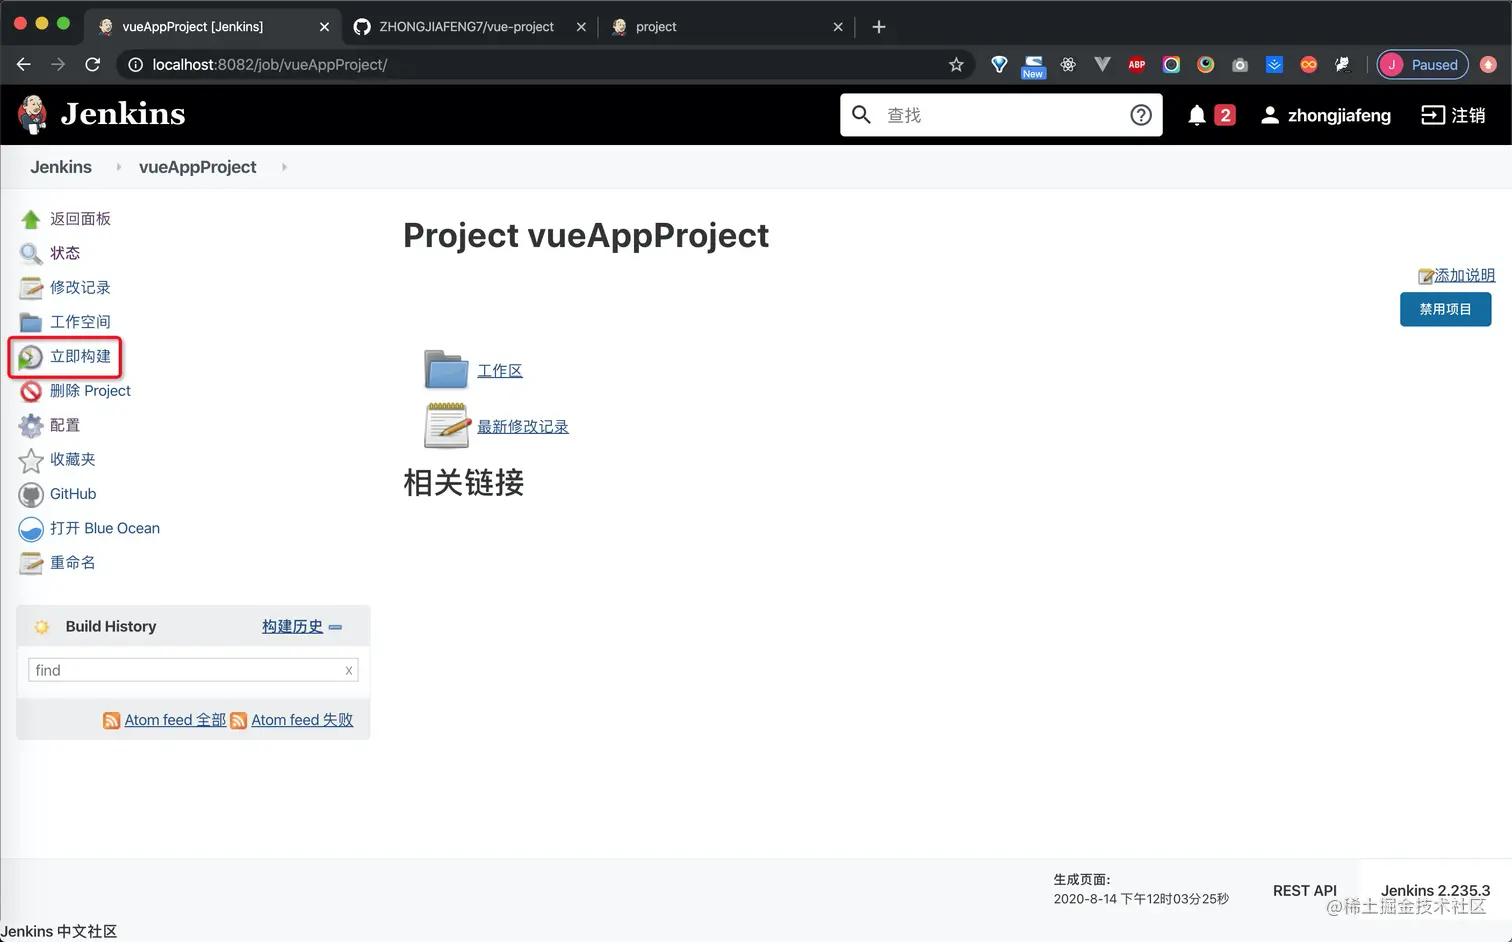Click the star icon beside 收藏夹
The height and width of the screenshot is (942, 1512).
coord(31,460)
